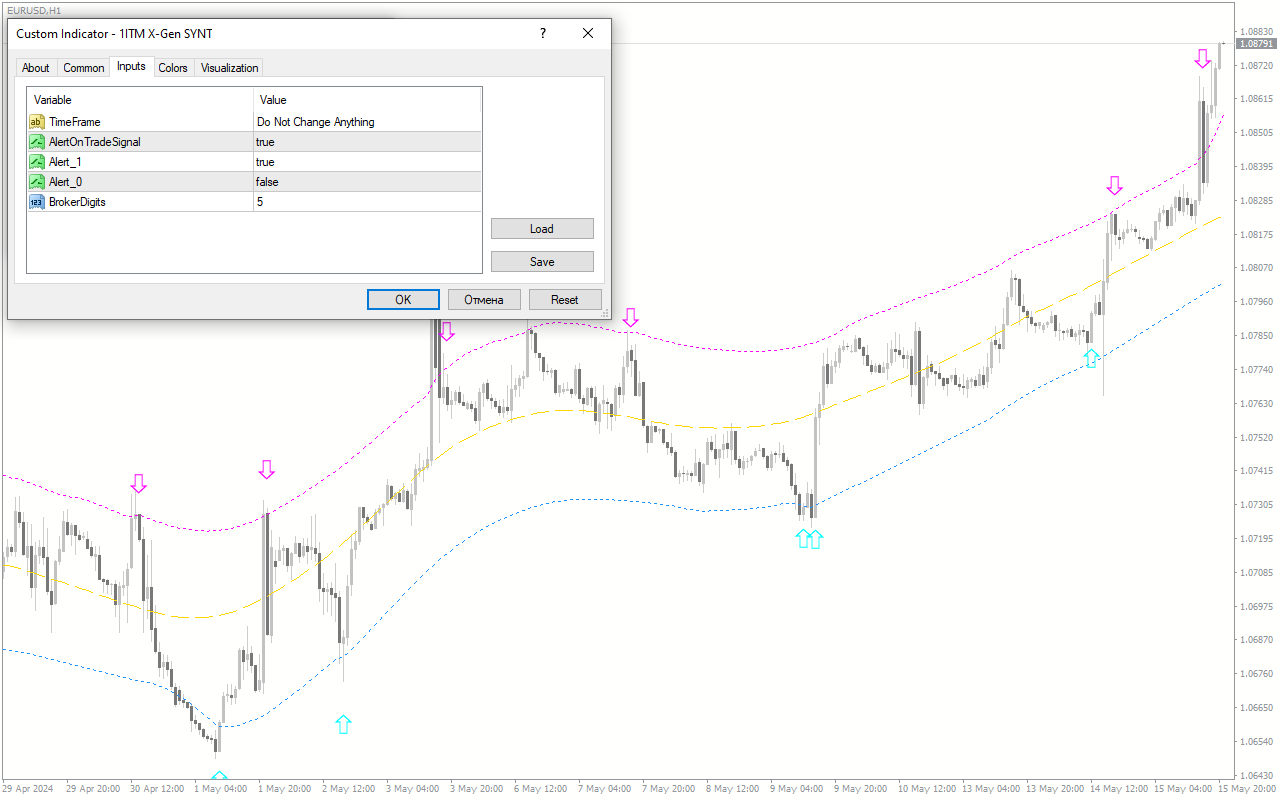Click the Alert_1 boolean icon
Image resolution: width=1280 pixels, height=800 pixels.
click(37, 162)
